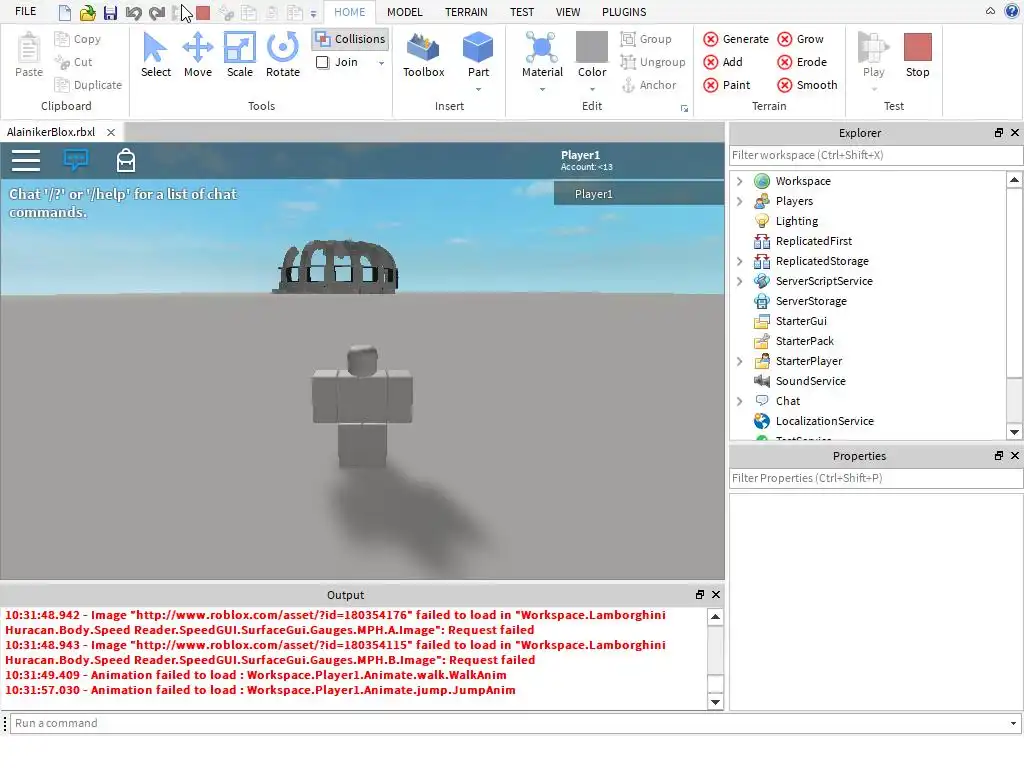
Task: Choose the Scale tool
Action: tap(240, 55)
